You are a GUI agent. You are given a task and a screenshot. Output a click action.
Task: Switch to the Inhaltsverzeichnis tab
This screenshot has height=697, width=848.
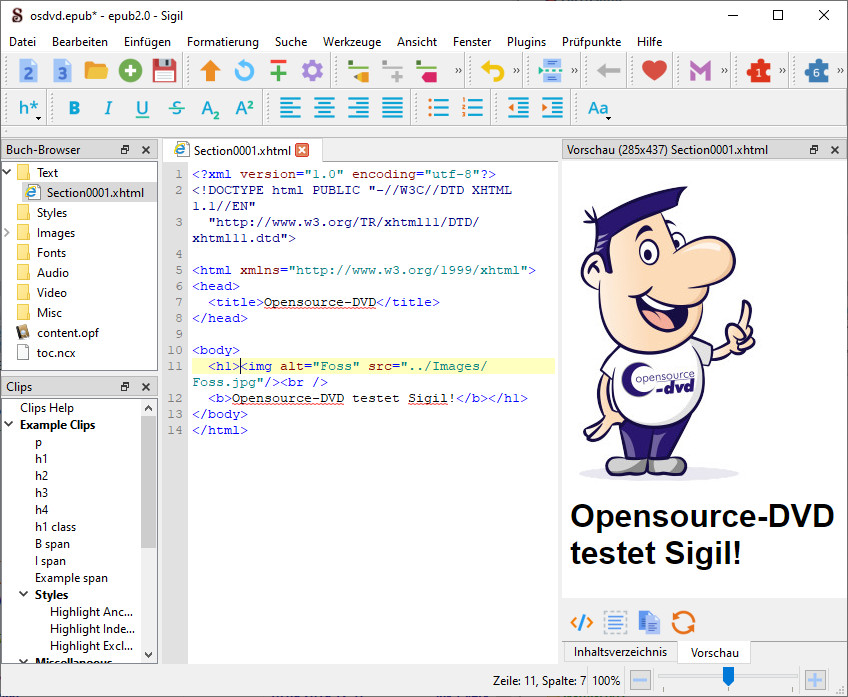(620, 652)
